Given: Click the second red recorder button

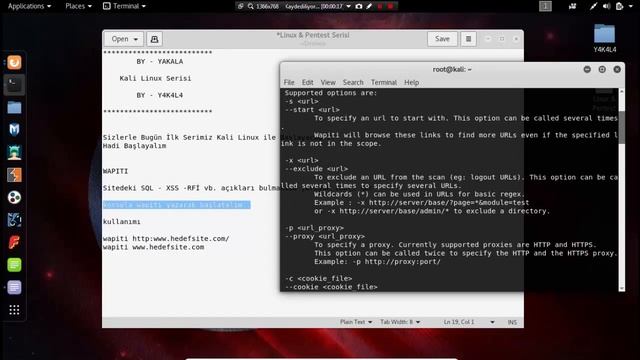Looking at the screenshot, I should (390, 6).
